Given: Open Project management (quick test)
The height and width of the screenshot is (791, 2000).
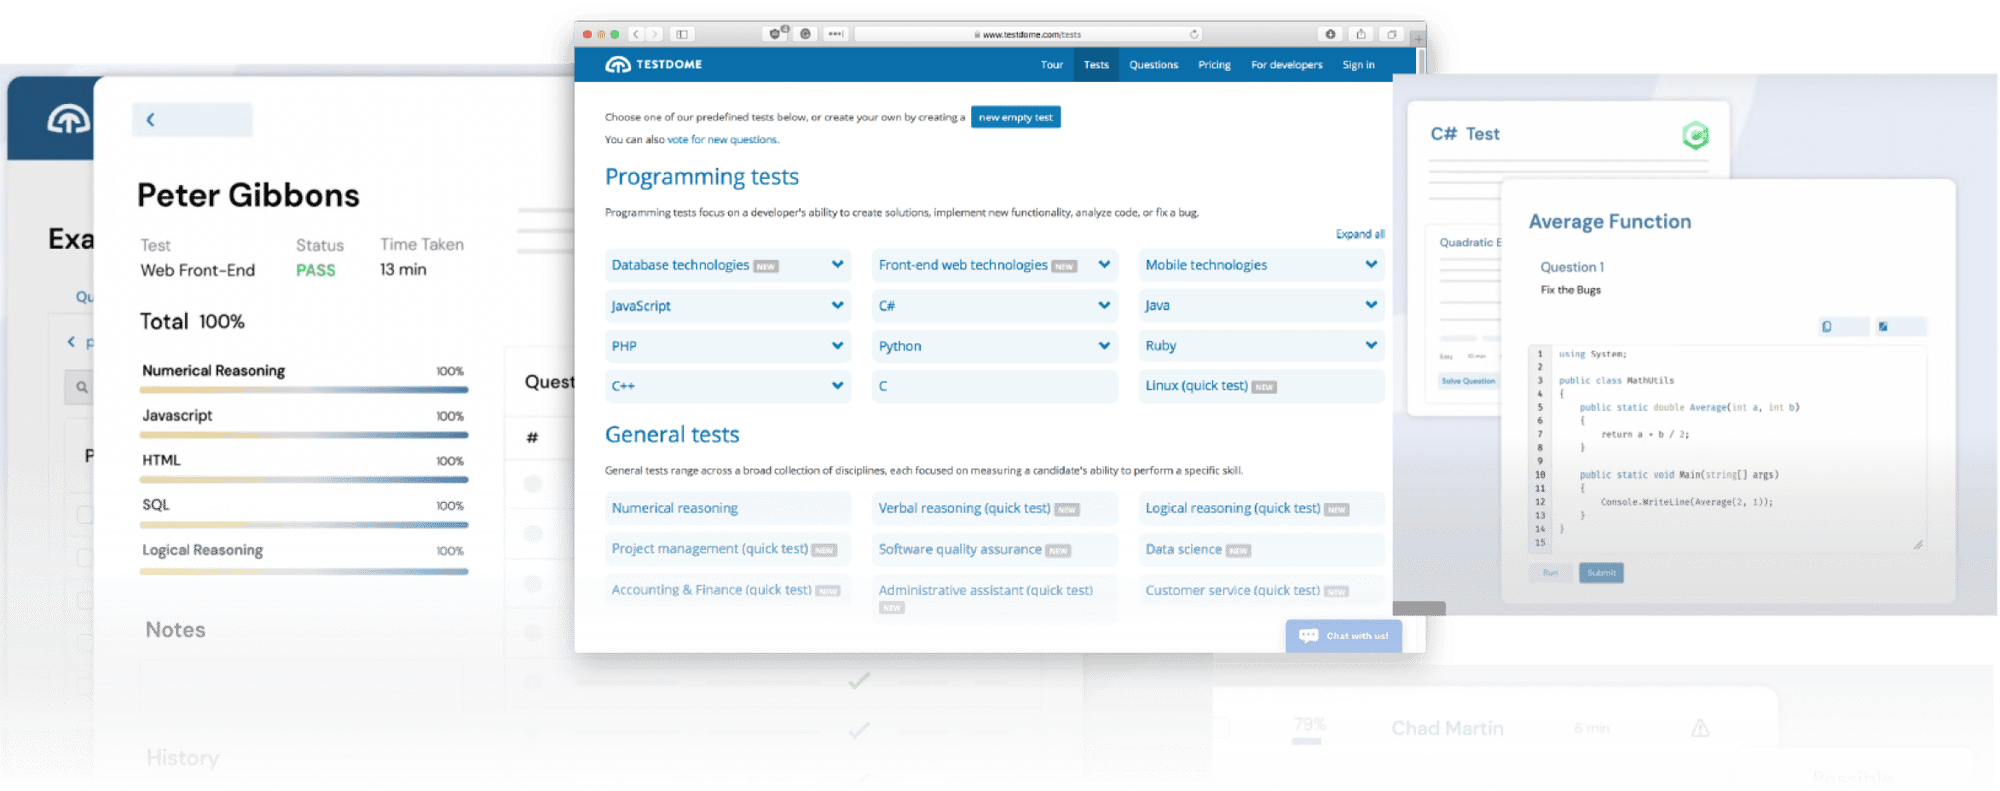Looking at the screenshot, I should click(x=728, y=549).
